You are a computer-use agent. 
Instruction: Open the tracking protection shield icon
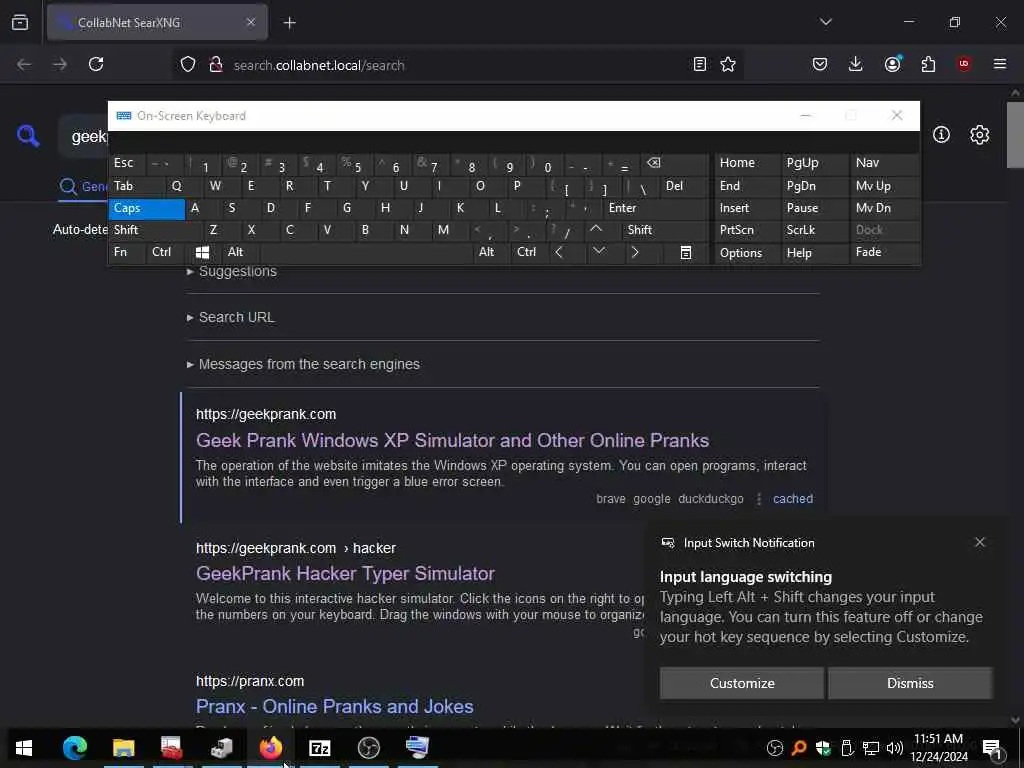tap(188, 65)
